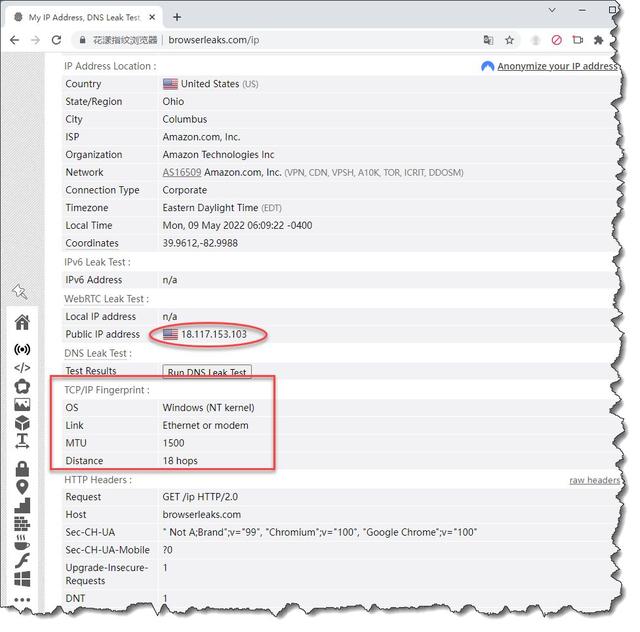Click the Sec-CH-UA header value
This screenshot has height=632, width=640.
[320, 532]
